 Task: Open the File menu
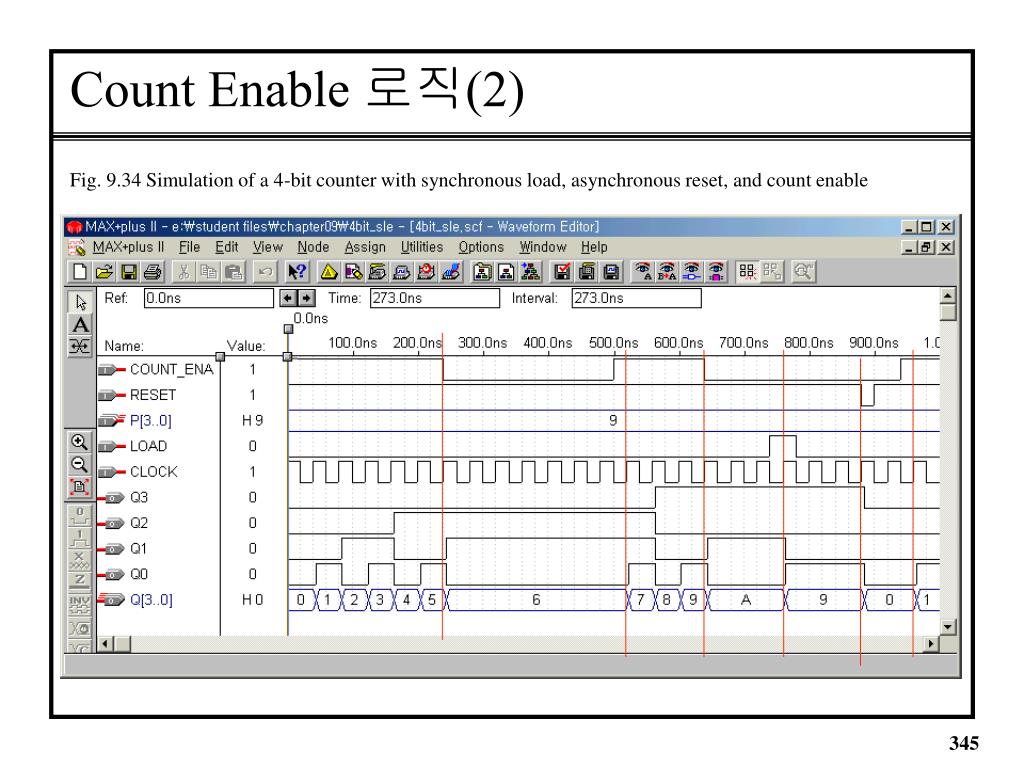coord(189,248)
